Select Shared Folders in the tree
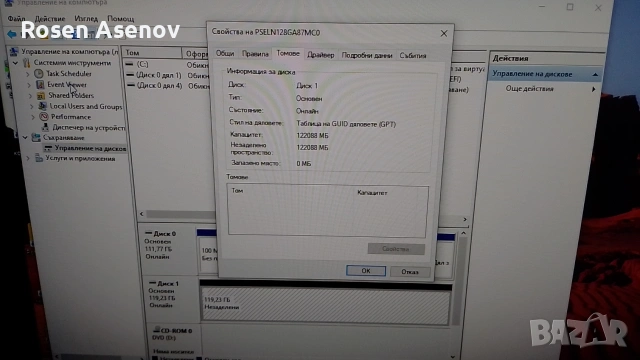 [71, 96]
